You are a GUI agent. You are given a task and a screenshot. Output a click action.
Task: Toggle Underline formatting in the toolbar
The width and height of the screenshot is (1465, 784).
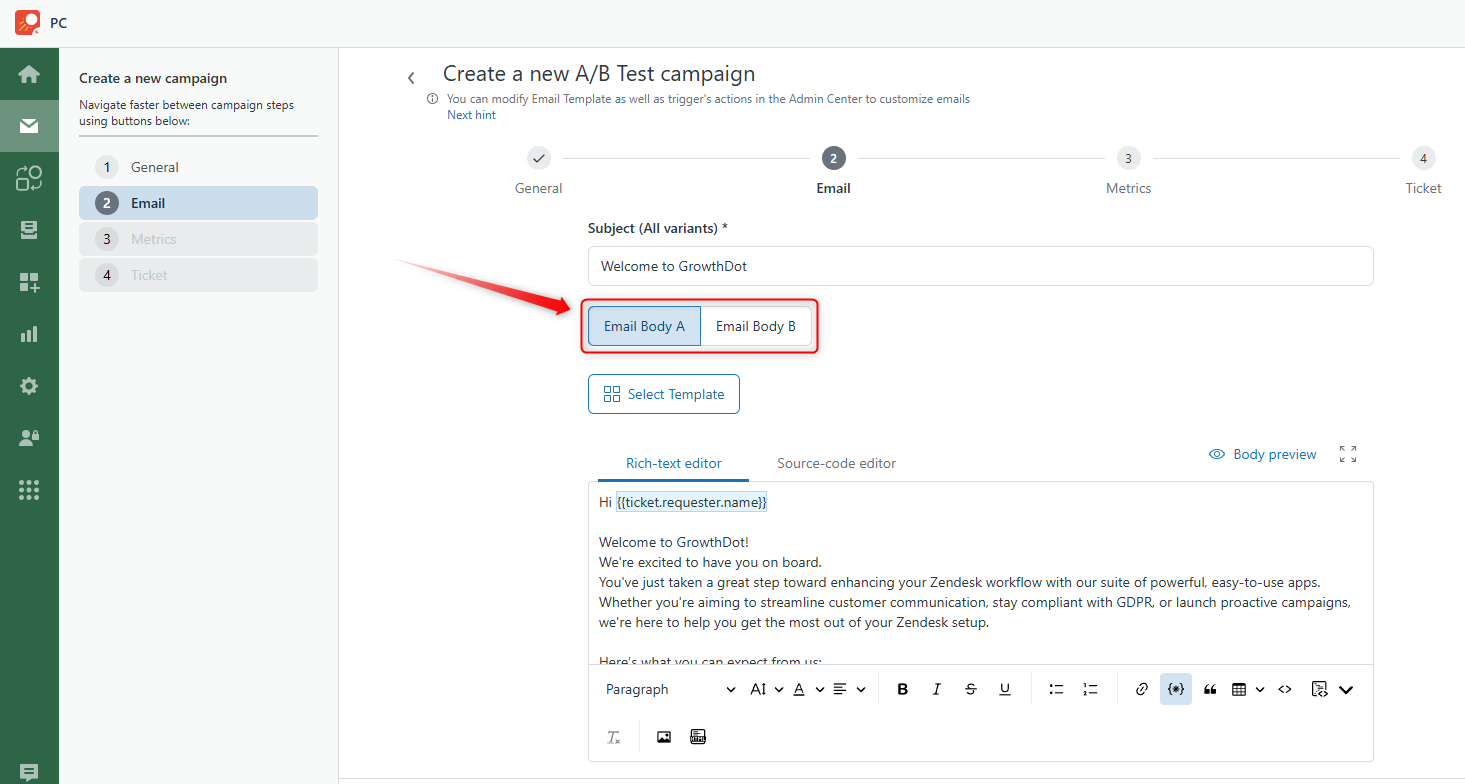click(x=1005, y=689)
